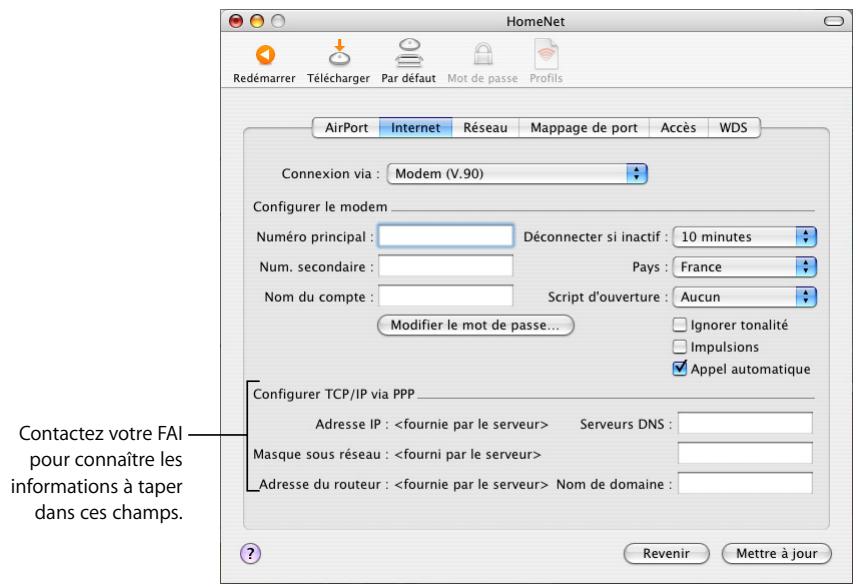The width and height of the screenshot is (857, 587).
Task: Click the Adresse IP "<fournie par le serveur>" text
Action: click(x=471, y=424)
